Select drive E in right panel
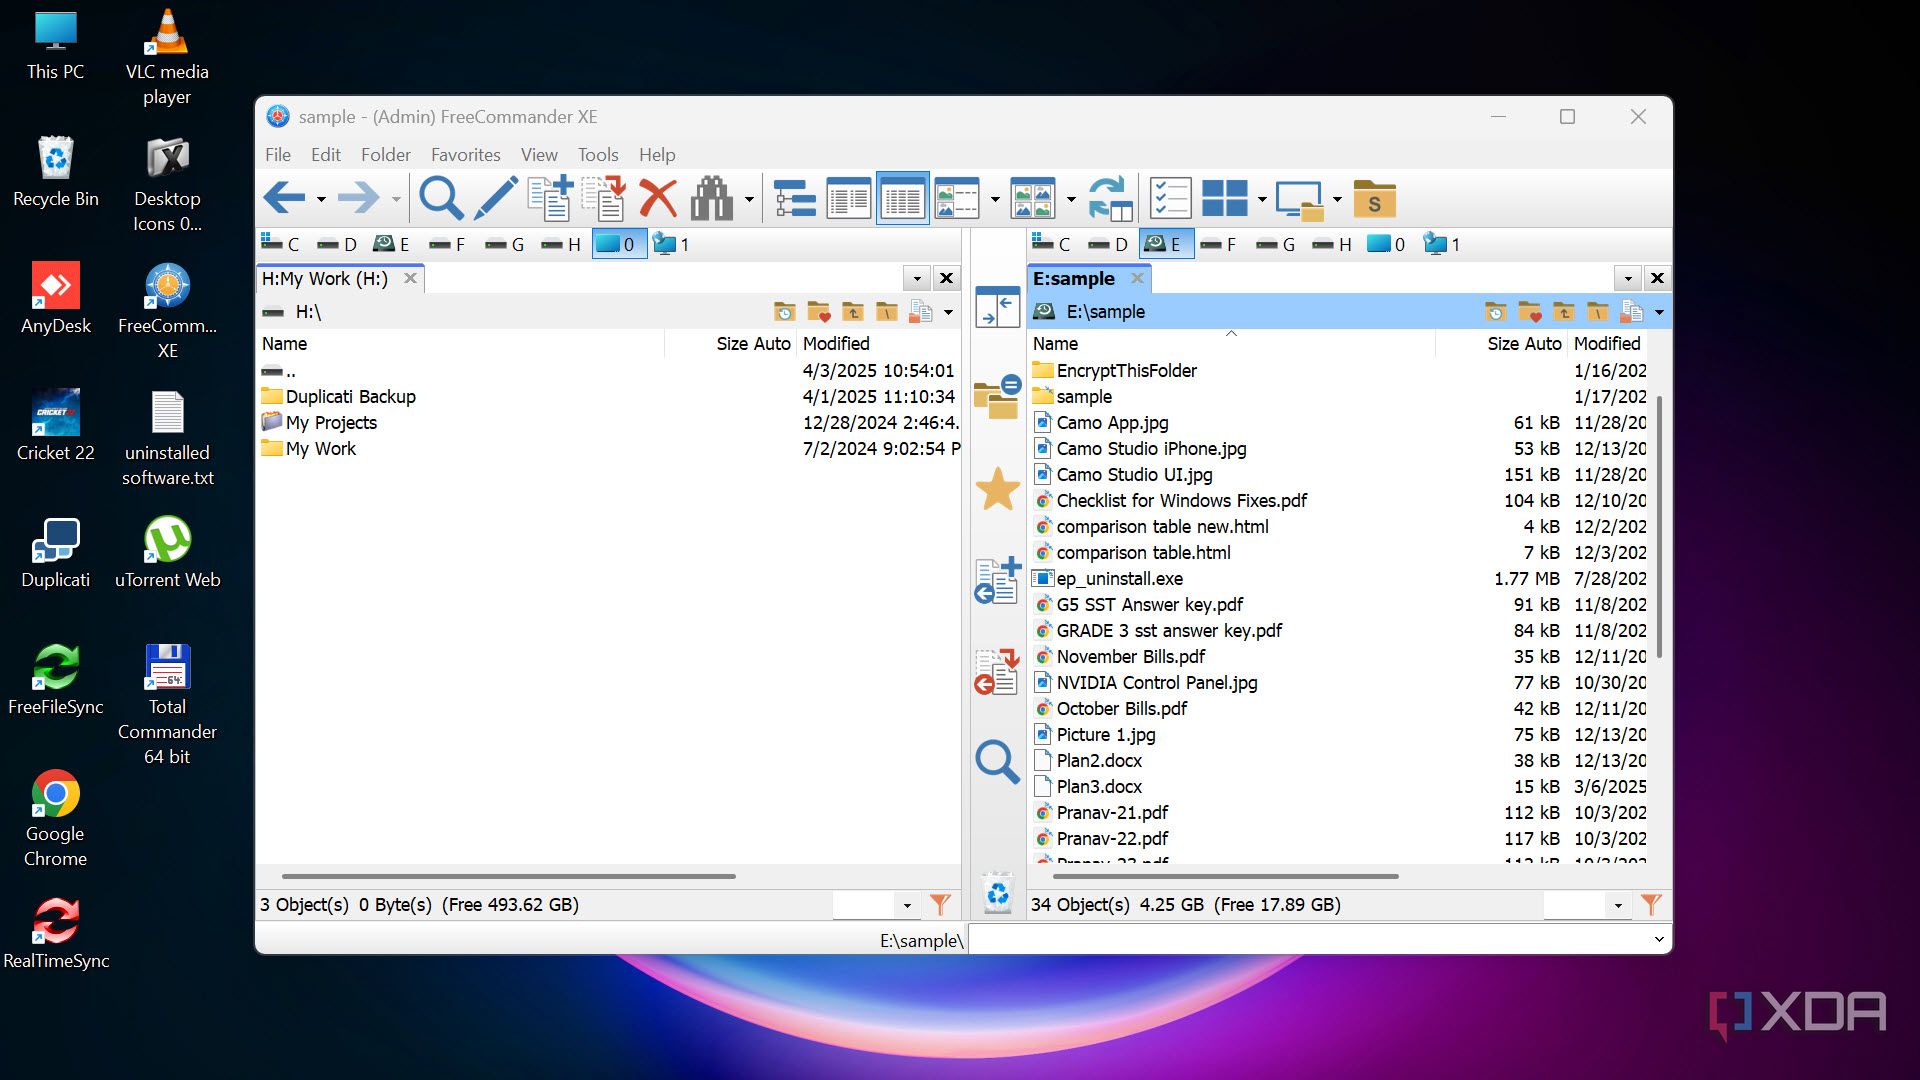 pyautogui.click(x=1166, y=244)
